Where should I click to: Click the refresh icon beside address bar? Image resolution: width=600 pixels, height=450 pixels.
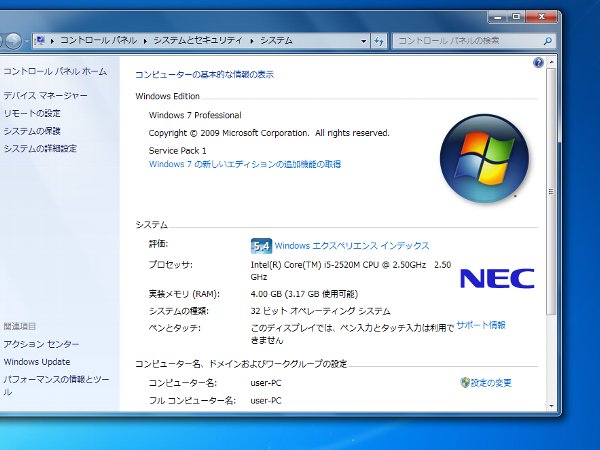pyautogui.click(x=379, y=41)
